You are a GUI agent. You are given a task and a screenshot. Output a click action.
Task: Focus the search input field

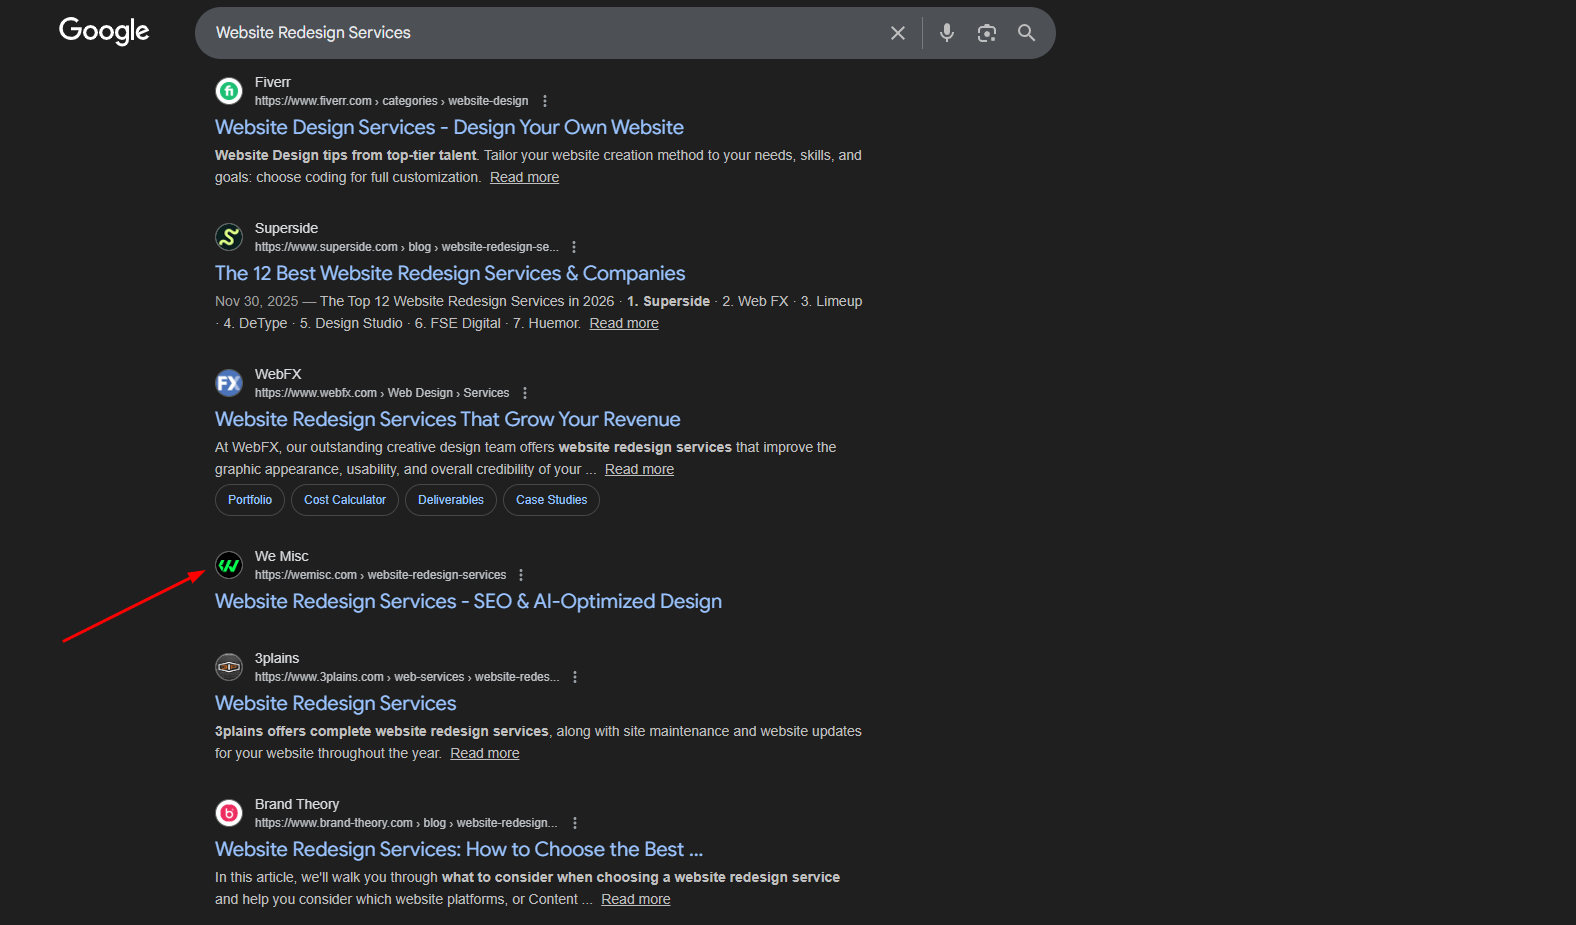point(540,33)
